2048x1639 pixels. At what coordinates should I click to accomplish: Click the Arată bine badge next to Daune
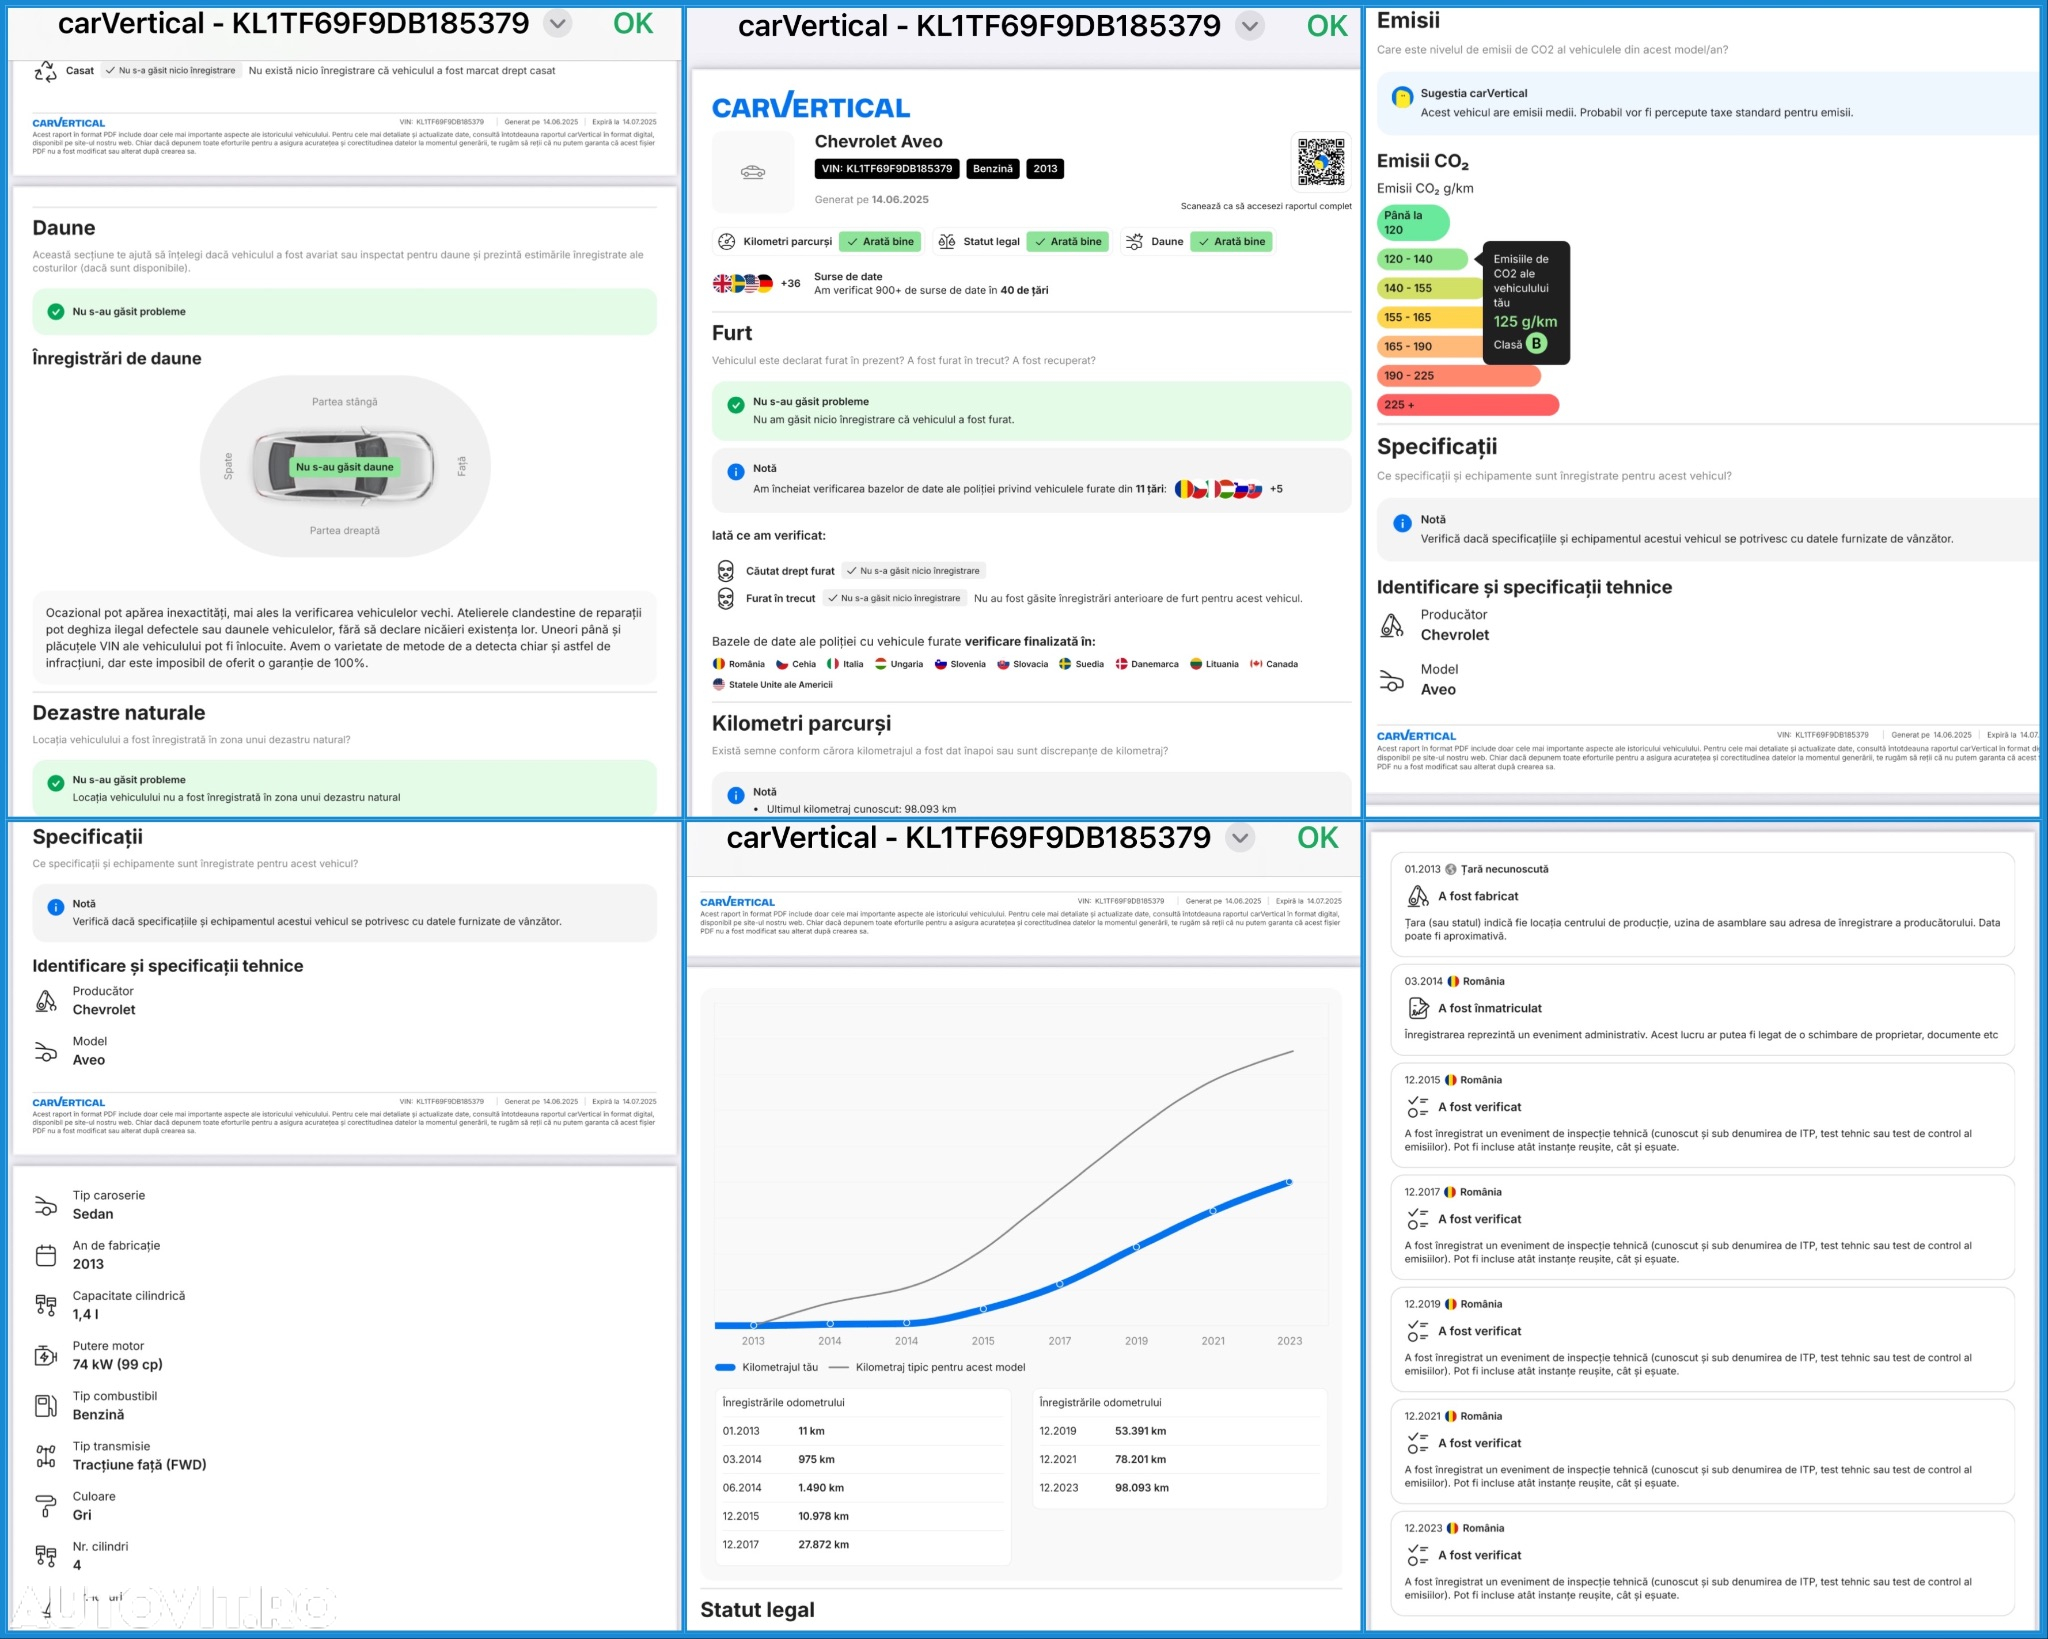point(1231,242)
